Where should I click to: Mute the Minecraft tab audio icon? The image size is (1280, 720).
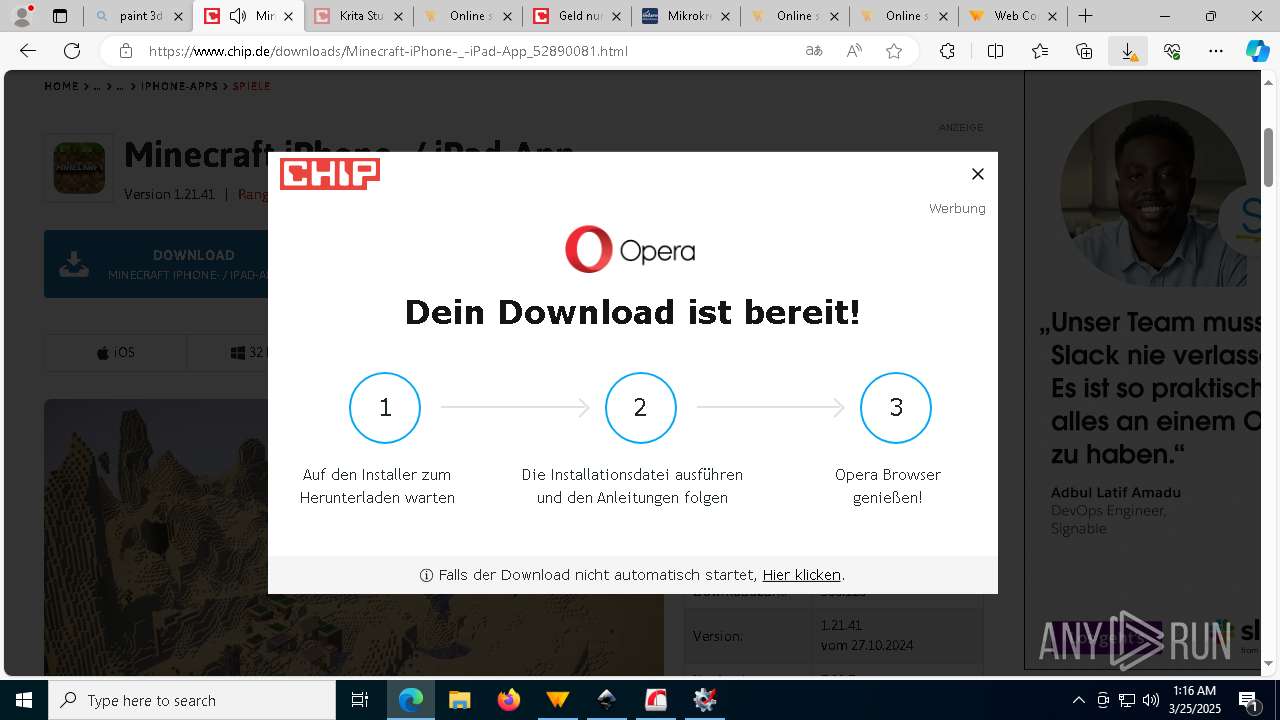[x=238, y=16]
